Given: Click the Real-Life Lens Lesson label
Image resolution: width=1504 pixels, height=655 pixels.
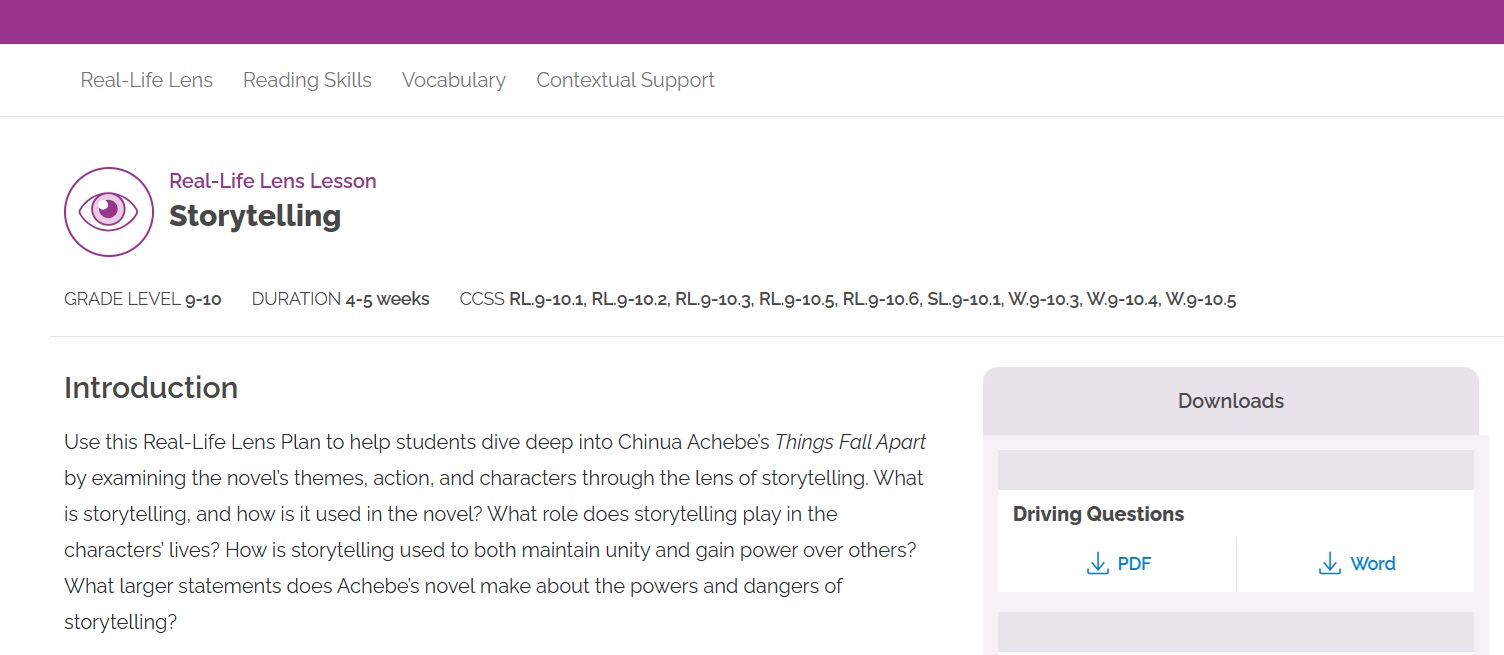Looking at the screenshot, I should [x=273, y=181].
